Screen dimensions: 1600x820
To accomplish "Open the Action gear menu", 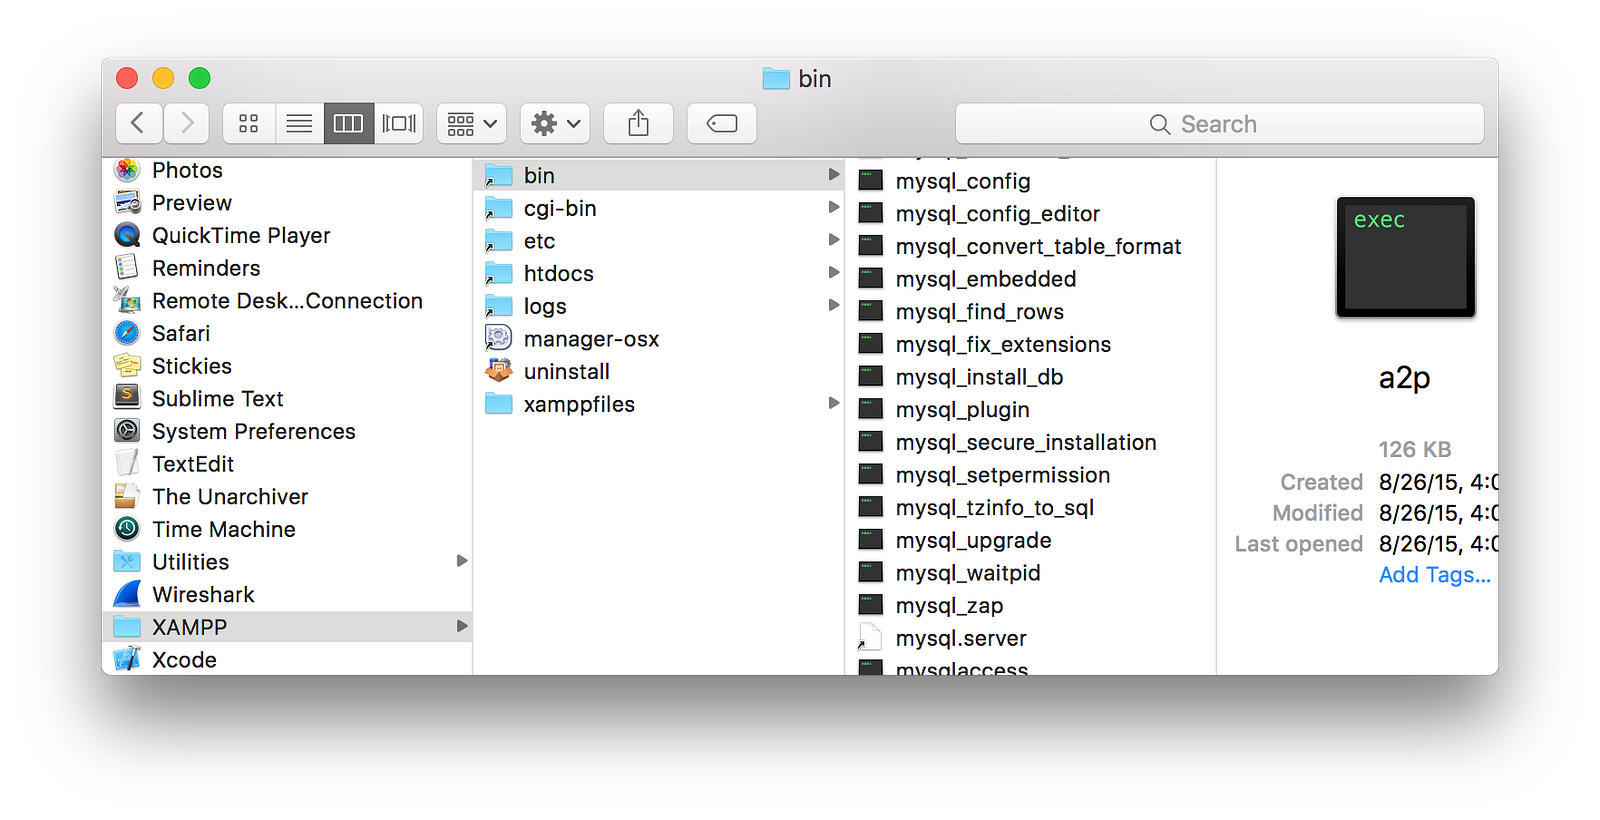I will pos(555,123).
